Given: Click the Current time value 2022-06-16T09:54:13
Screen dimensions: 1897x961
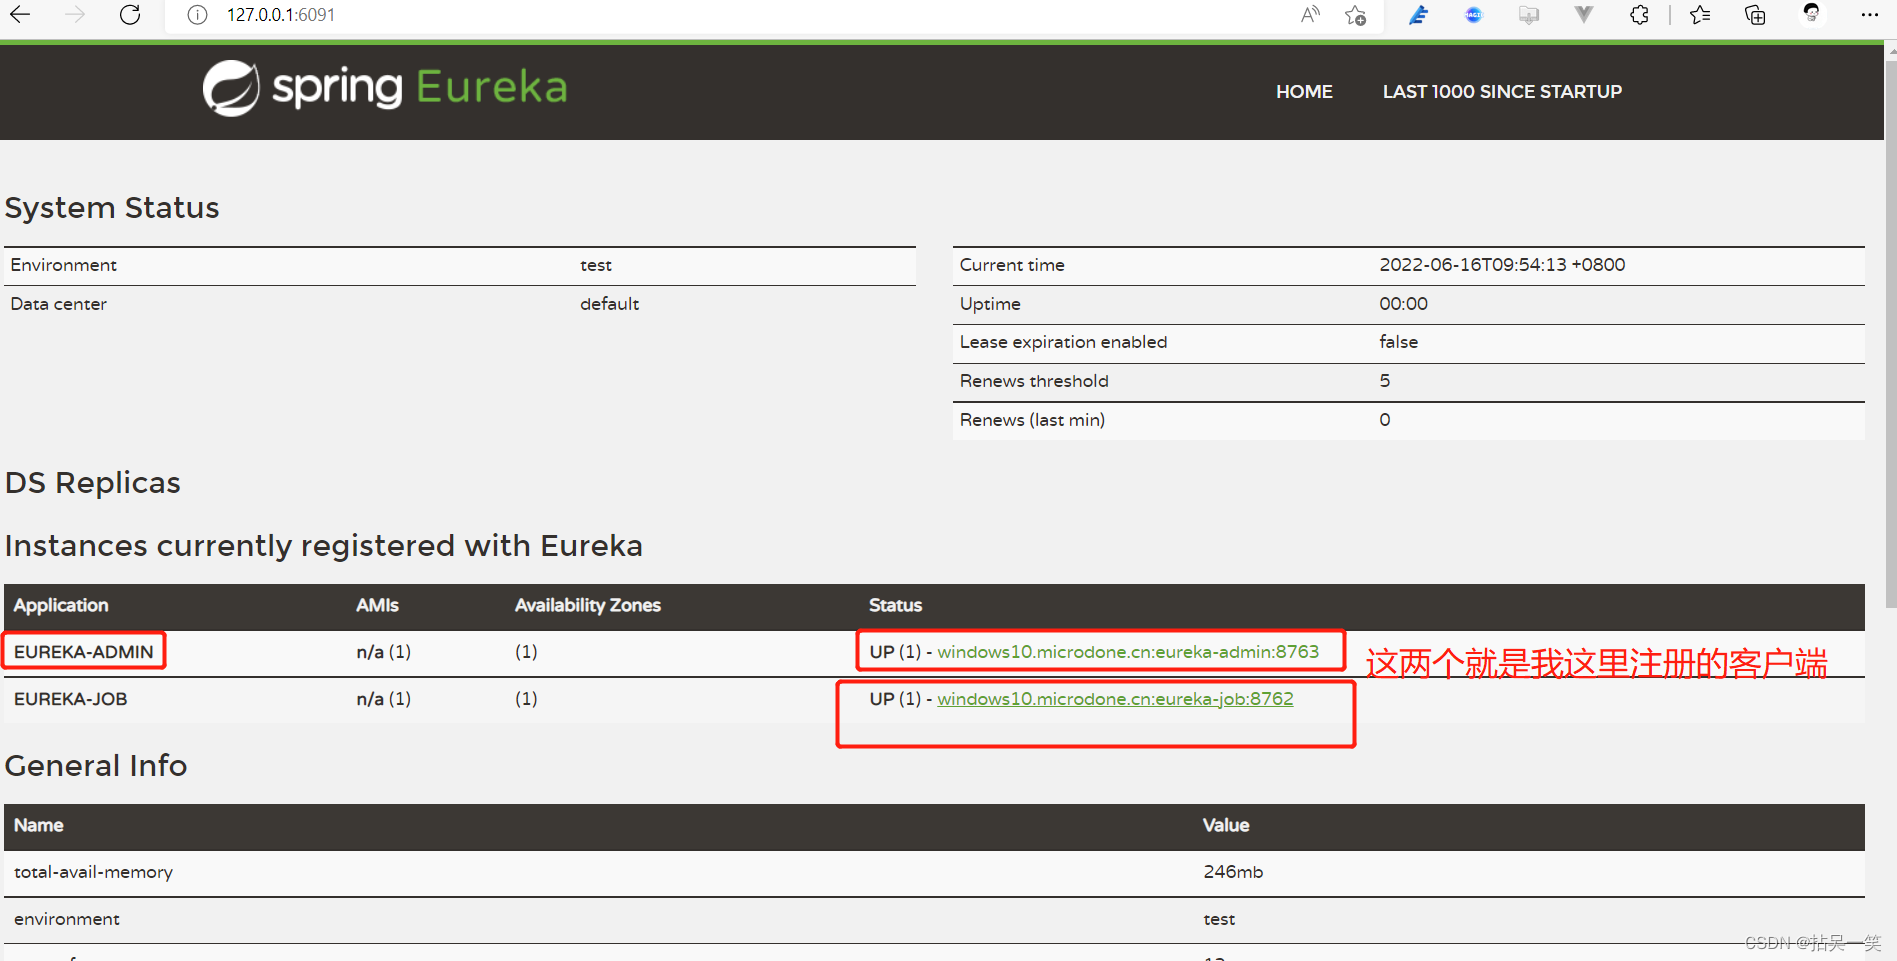Looking at the screenshot, I should point(1502,265).
